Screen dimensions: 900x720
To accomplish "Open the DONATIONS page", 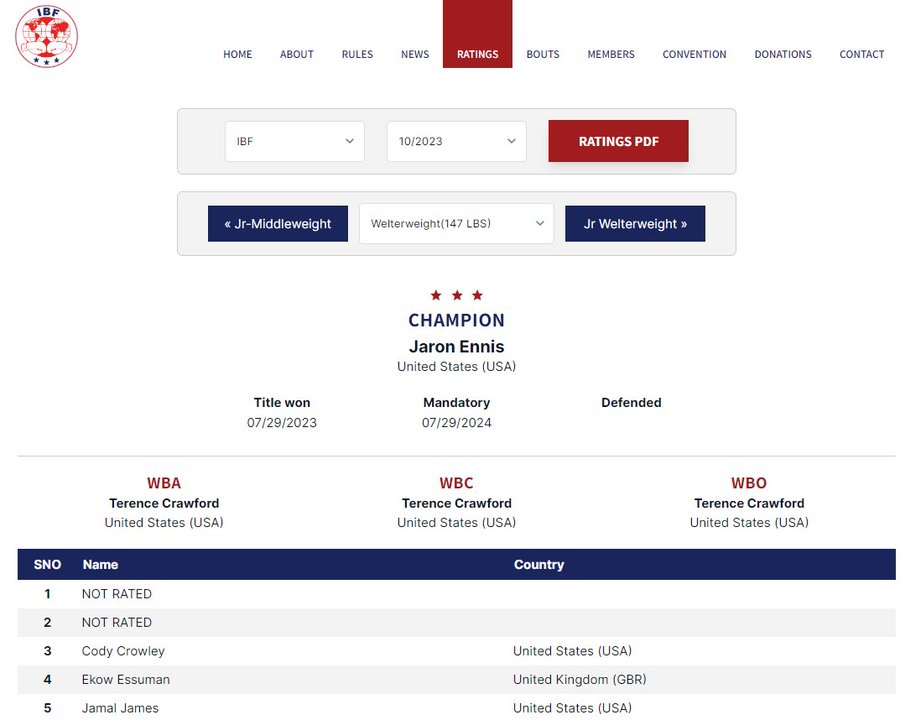I will coord(783,54).
